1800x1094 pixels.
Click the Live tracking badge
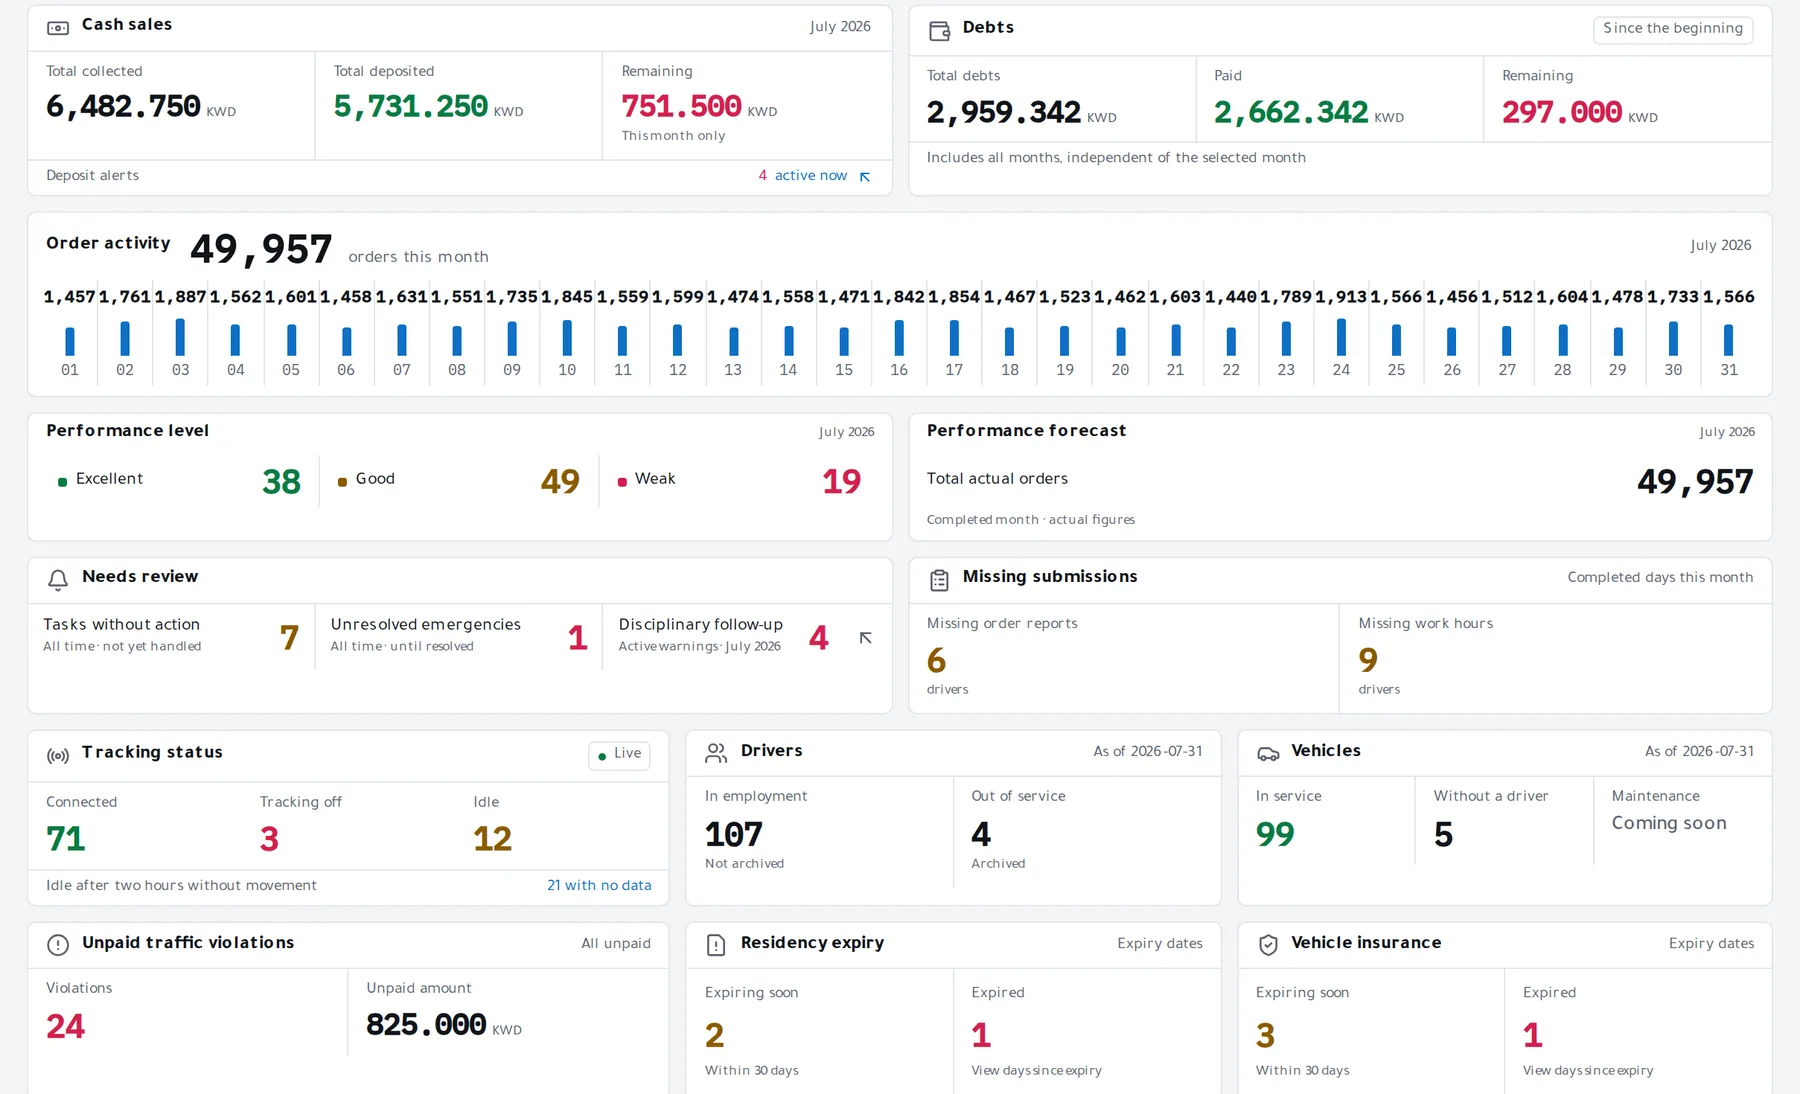[x=619, y=755]
